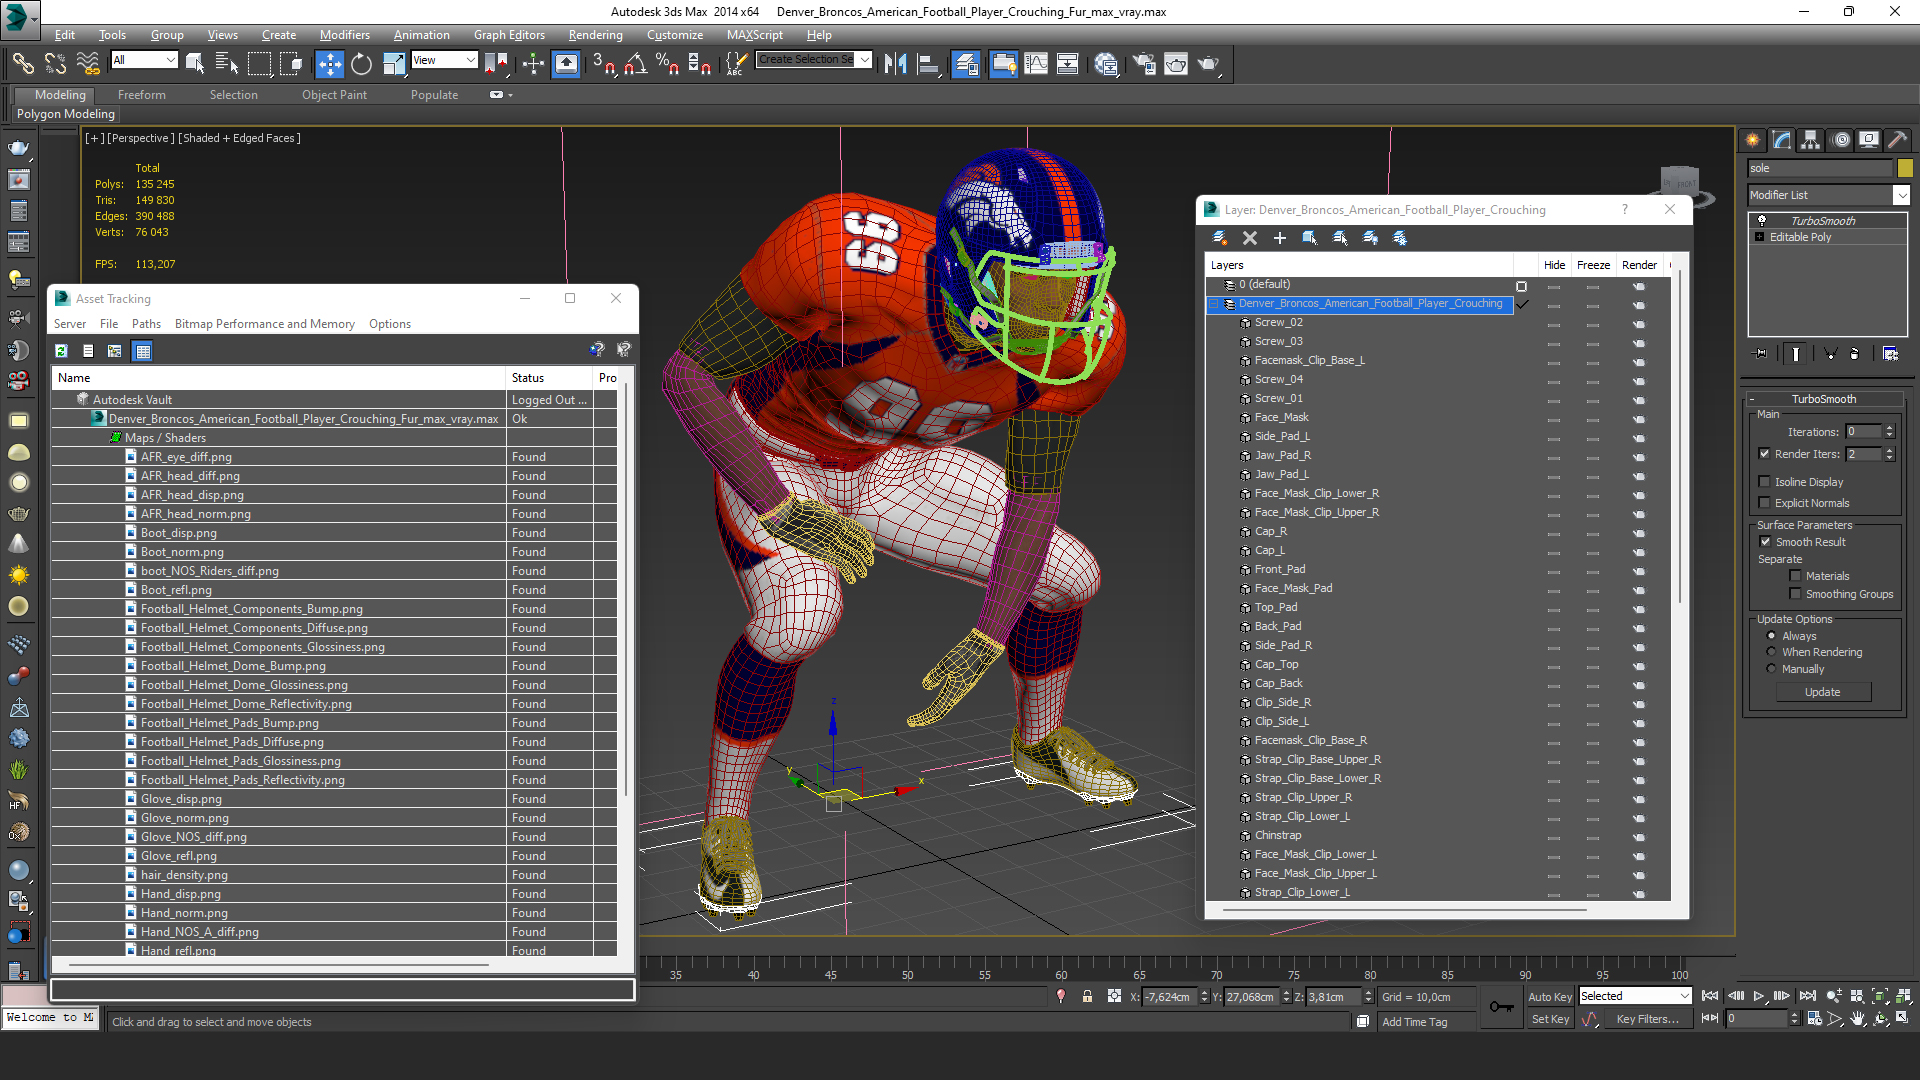Click the X coordinate input field
1920x1080 pixels.
coord(1170,997)
